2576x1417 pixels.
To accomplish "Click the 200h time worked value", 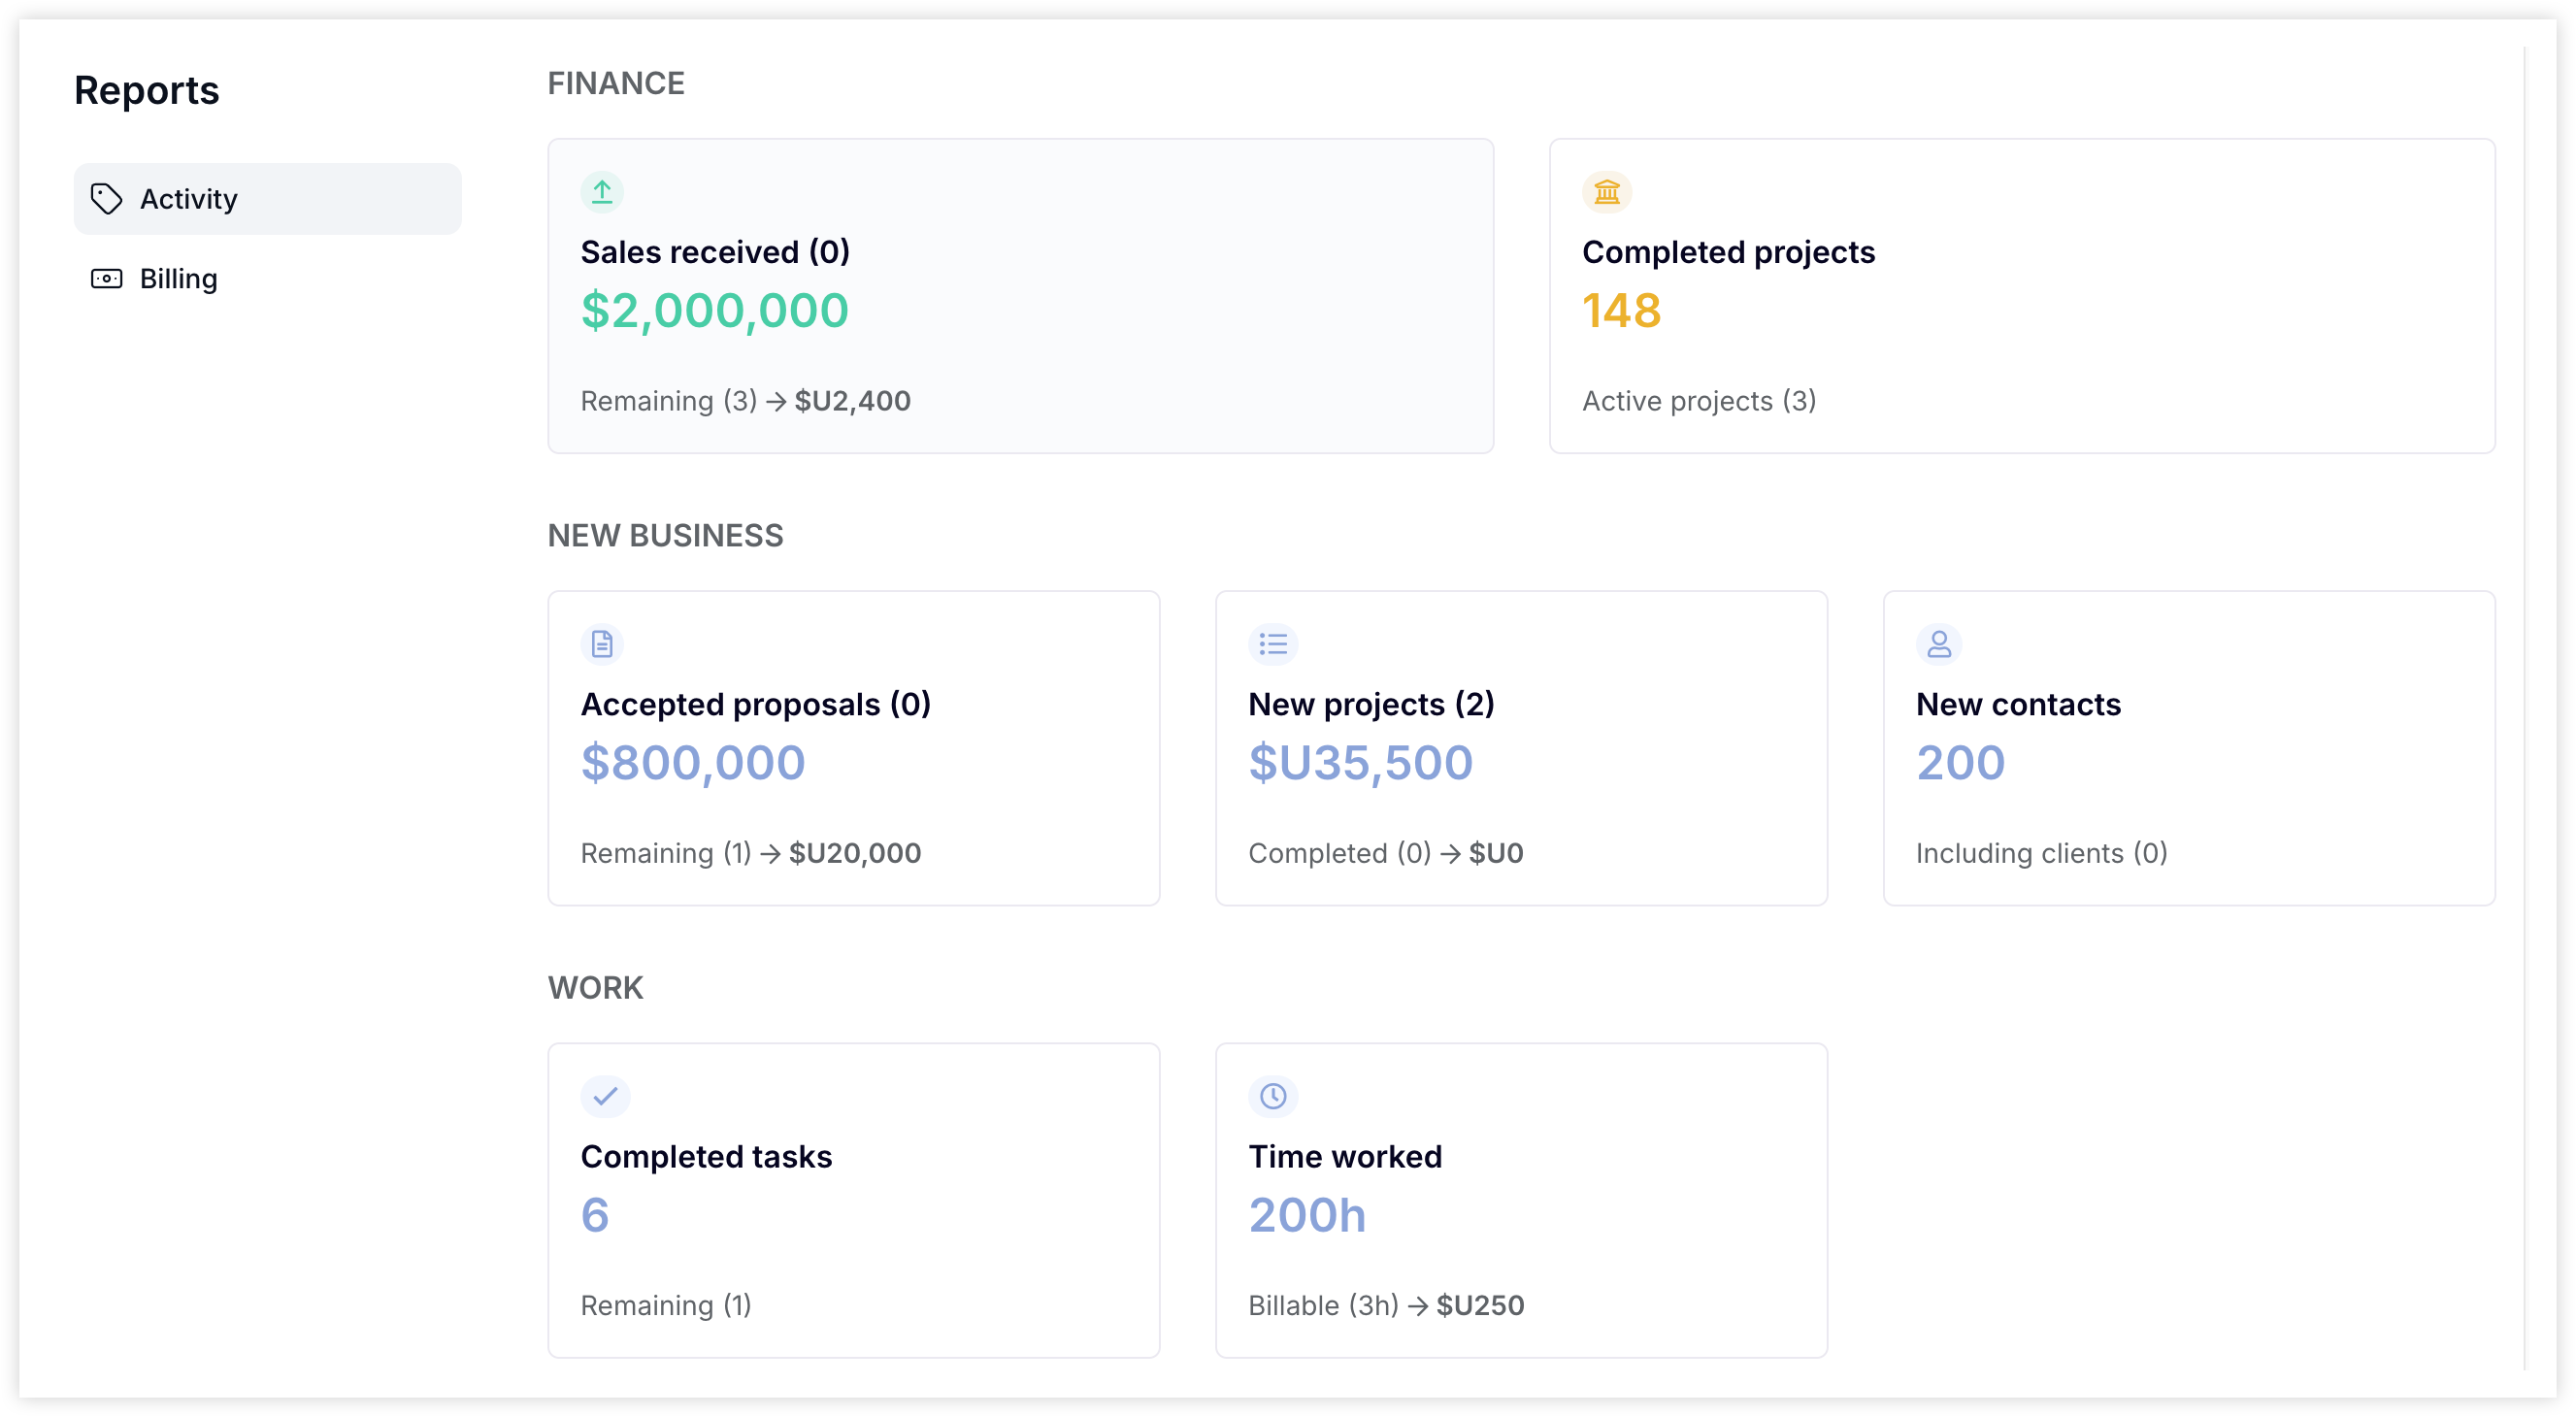I will 1307,1215.
